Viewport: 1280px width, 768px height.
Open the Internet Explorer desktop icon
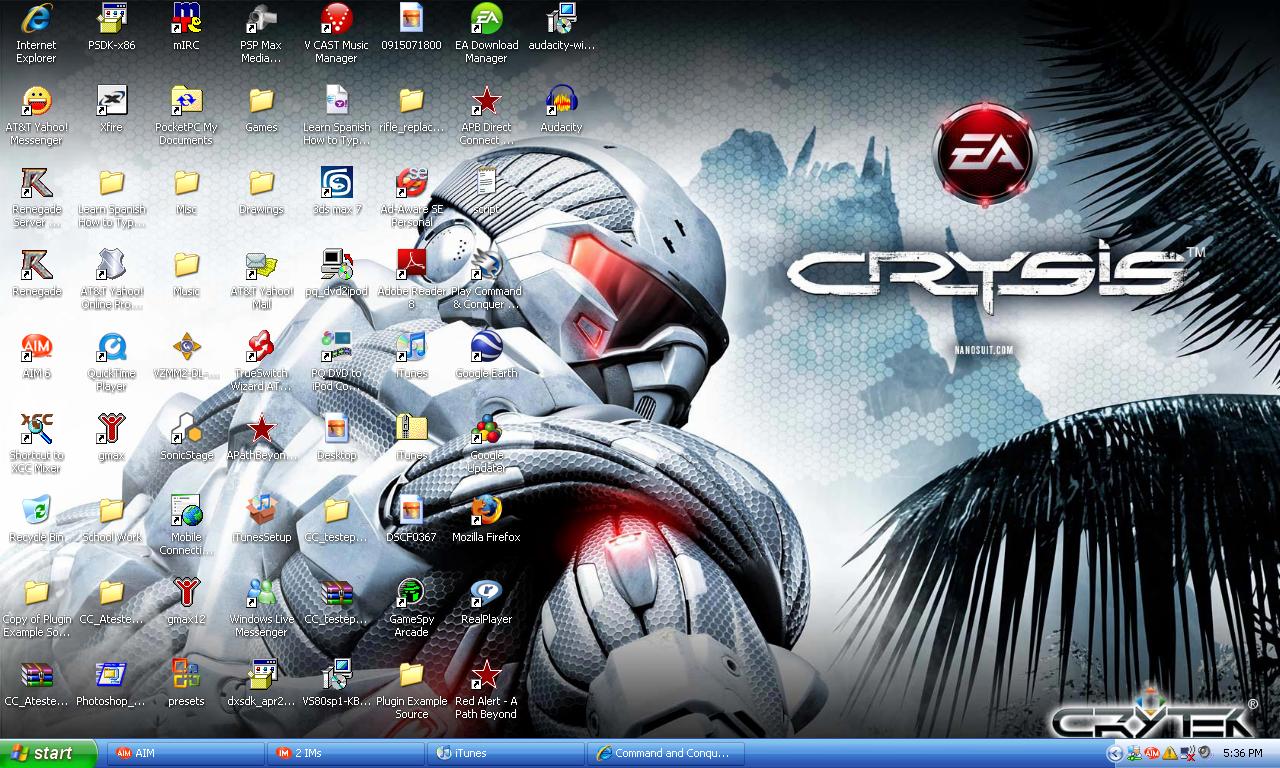36,20
